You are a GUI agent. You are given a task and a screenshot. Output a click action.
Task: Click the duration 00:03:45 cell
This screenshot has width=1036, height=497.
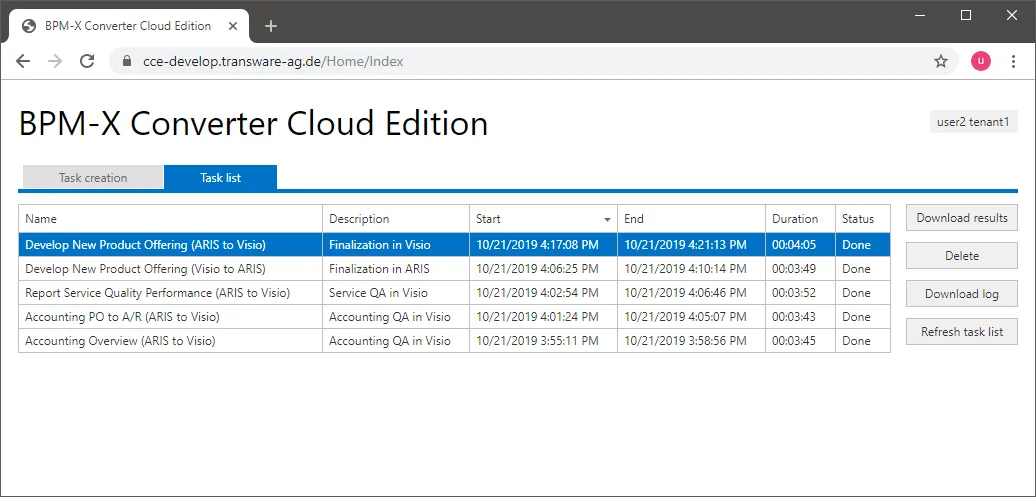pos(800,341)
